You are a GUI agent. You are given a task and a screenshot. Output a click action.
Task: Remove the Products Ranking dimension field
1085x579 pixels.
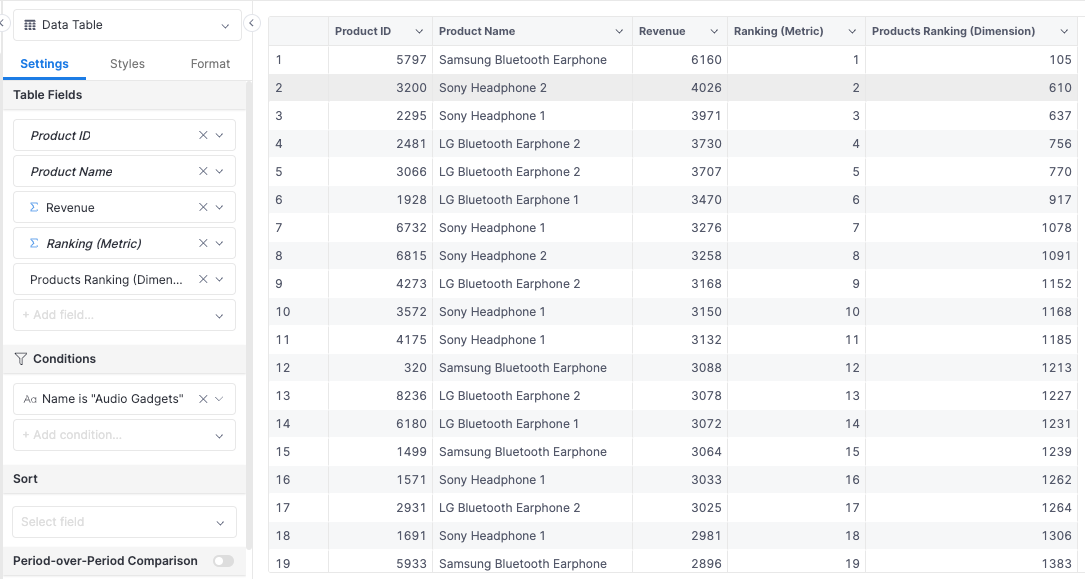(203, 279)
